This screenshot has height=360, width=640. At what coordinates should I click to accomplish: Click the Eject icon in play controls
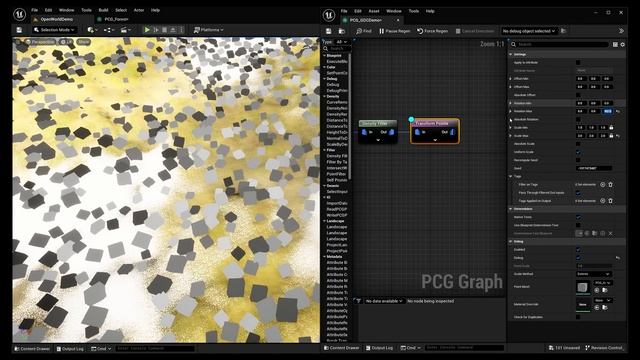[173, 30]
